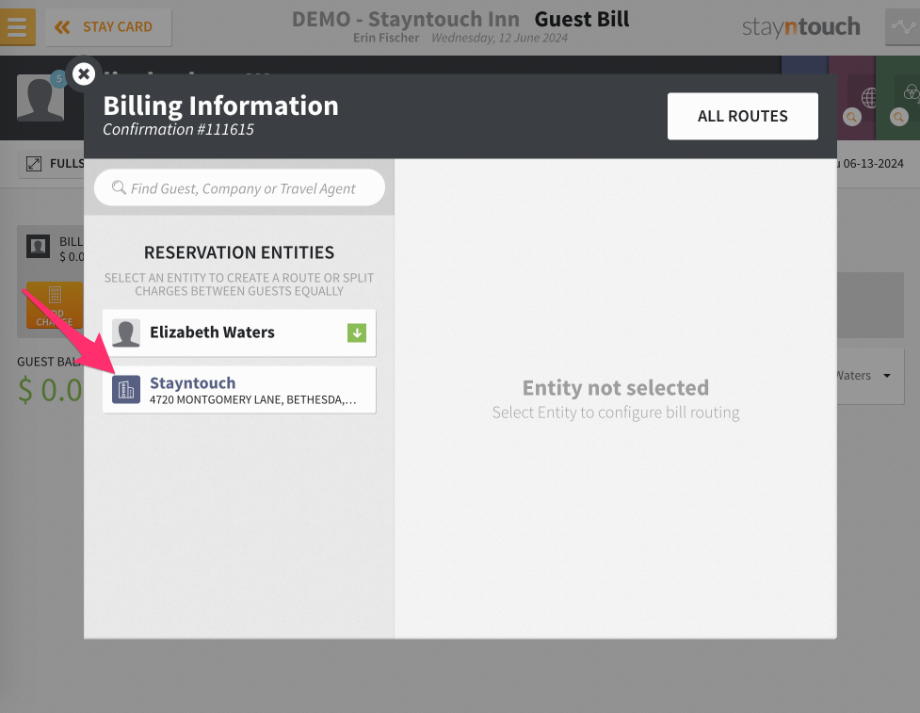Close the Billing Information dialog
The height and width of the screenshot is (713, 920).
pyautogui.click(x=84, y=75)
